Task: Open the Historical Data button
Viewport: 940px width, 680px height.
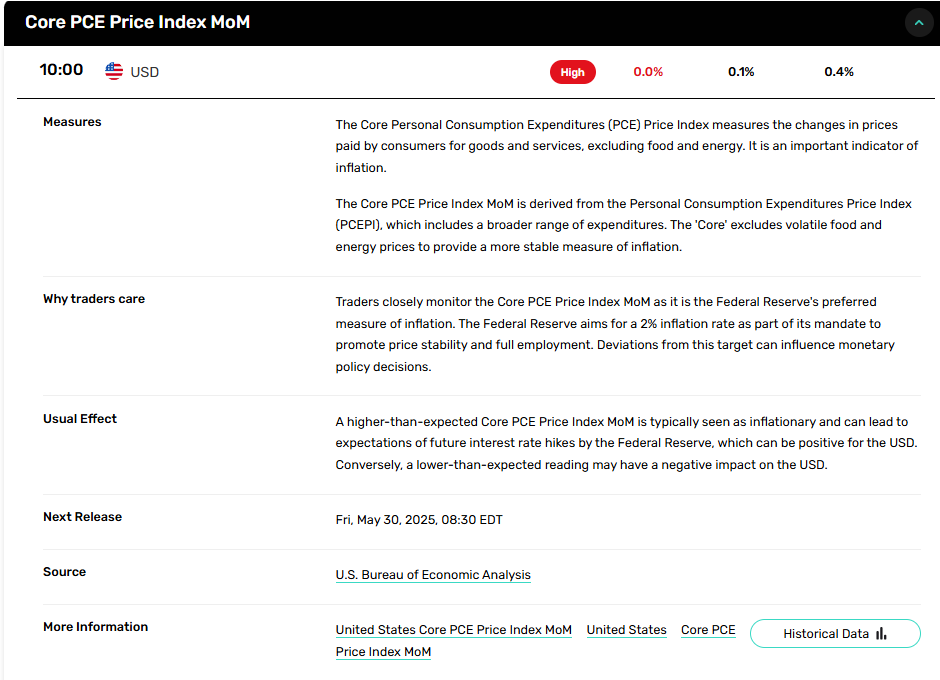Action: tap(834, 633)
